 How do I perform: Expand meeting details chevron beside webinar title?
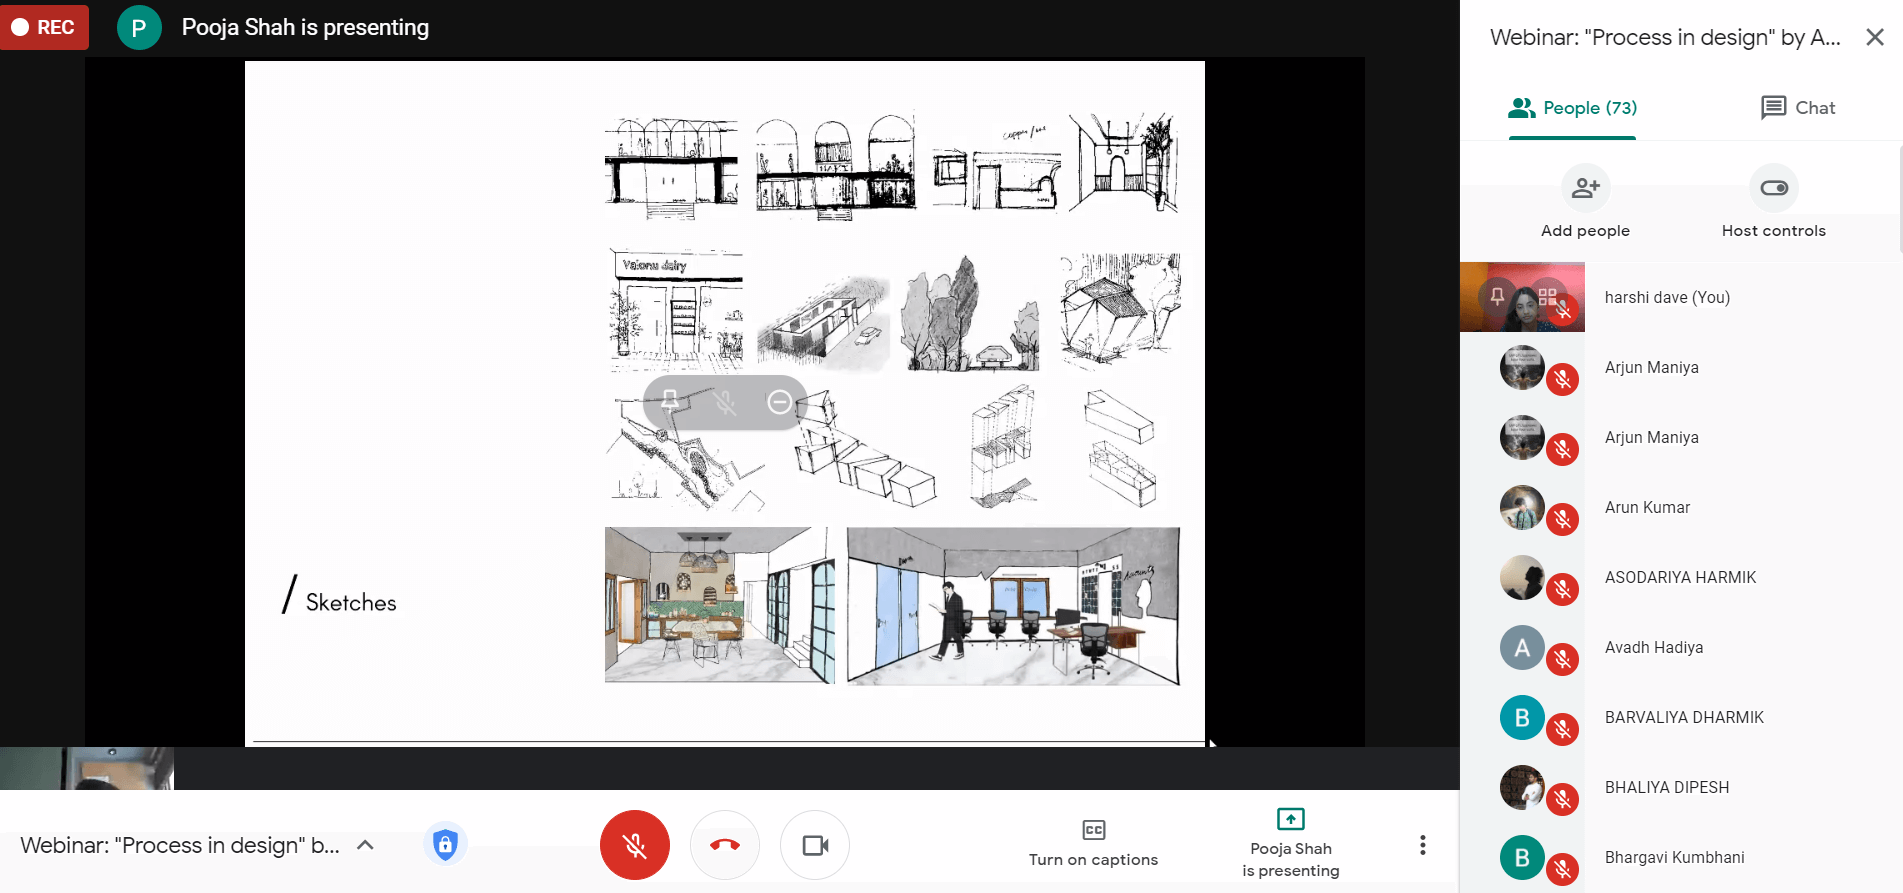click(366, 845)
